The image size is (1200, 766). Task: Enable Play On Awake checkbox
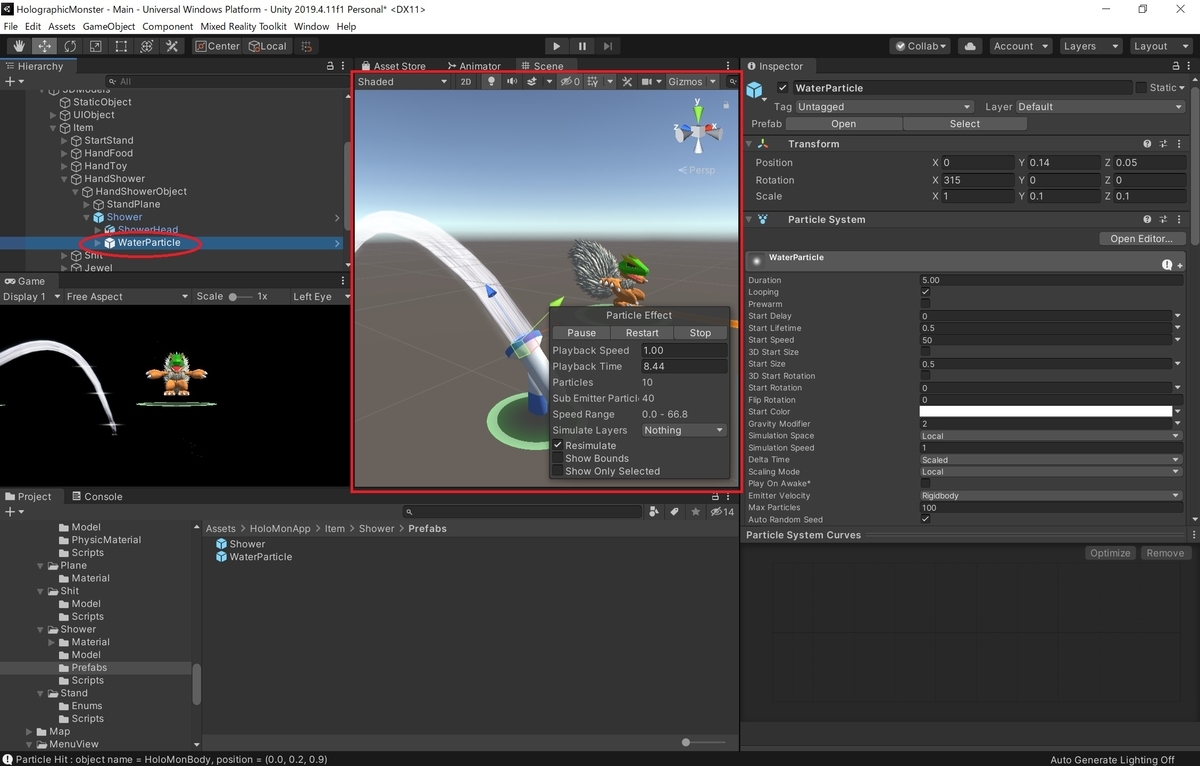click(x=925, y=484)
